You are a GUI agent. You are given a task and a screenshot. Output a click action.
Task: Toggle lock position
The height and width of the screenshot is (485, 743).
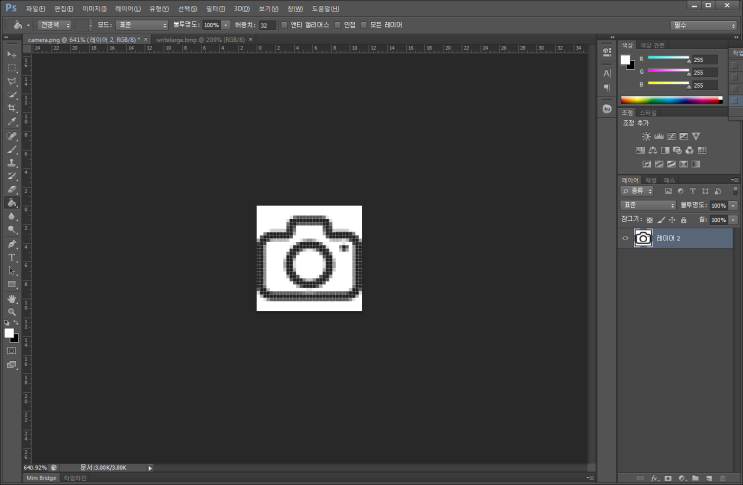[672, 220]
